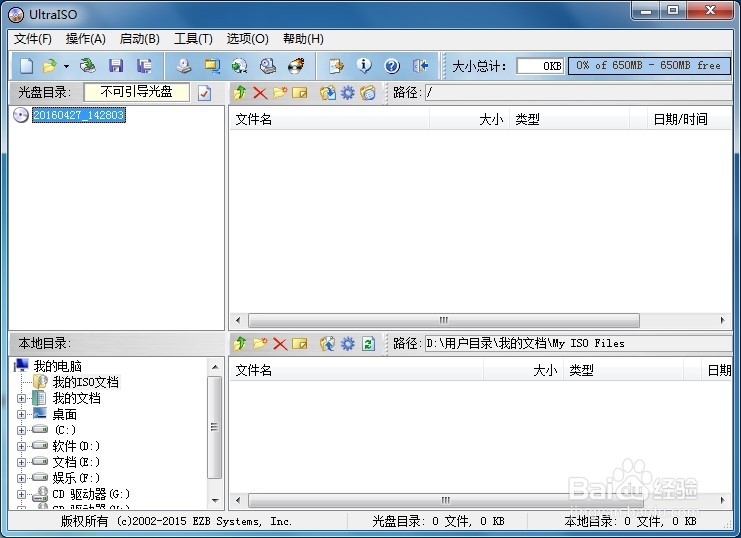Click gear settings icon in local pane
The height and width of the screenshot is (538, 741).
point(347,344)
